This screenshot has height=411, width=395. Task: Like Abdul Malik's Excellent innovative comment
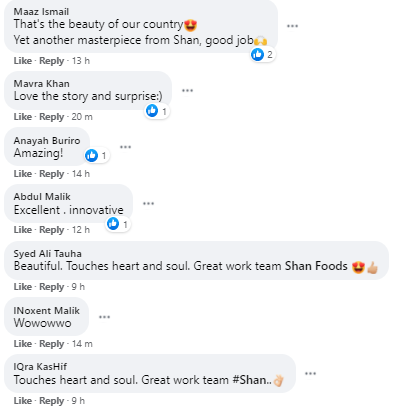coord(23,230)
